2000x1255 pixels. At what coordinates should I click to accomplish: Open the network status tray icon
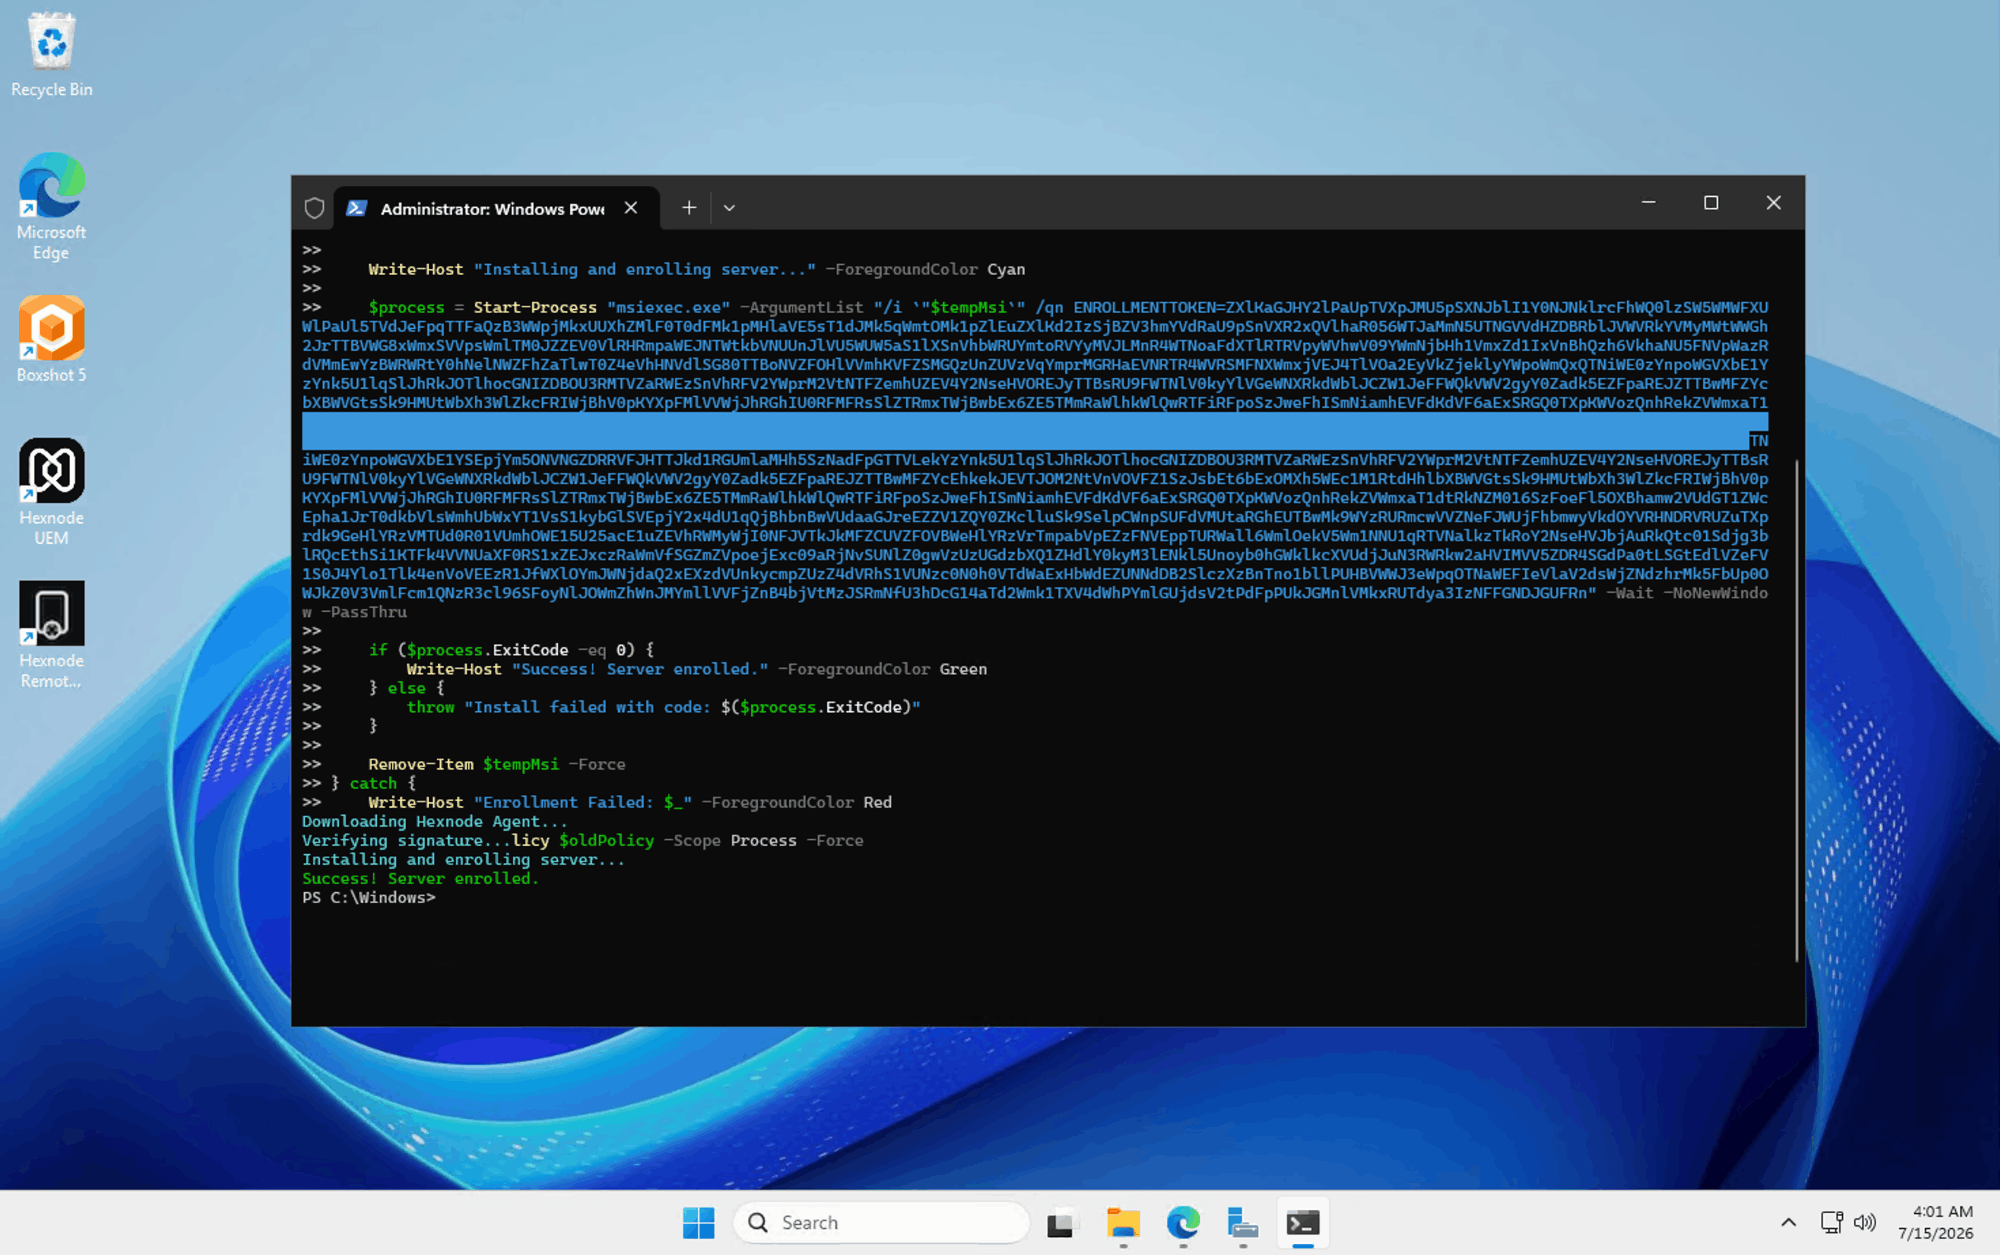point(1832,1223)
